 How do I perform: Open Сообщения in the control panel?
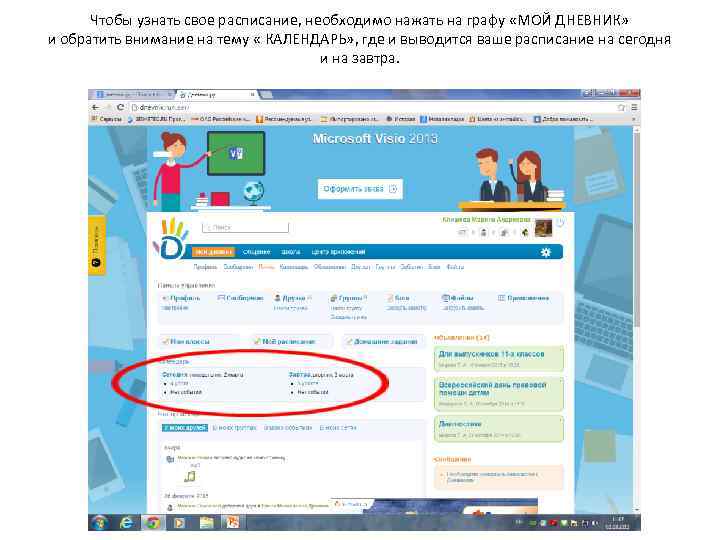241,298
